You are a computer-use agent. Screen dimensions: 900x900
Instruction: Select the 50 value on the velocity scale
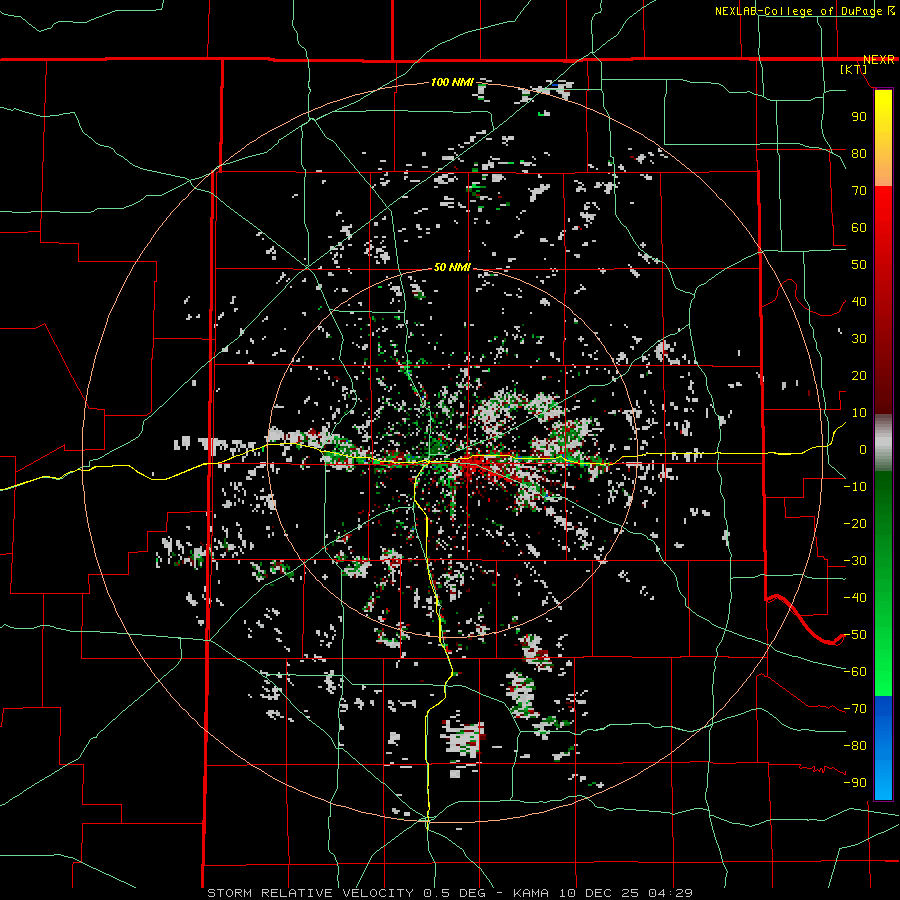pyautogui.click(x=859, y=265)
